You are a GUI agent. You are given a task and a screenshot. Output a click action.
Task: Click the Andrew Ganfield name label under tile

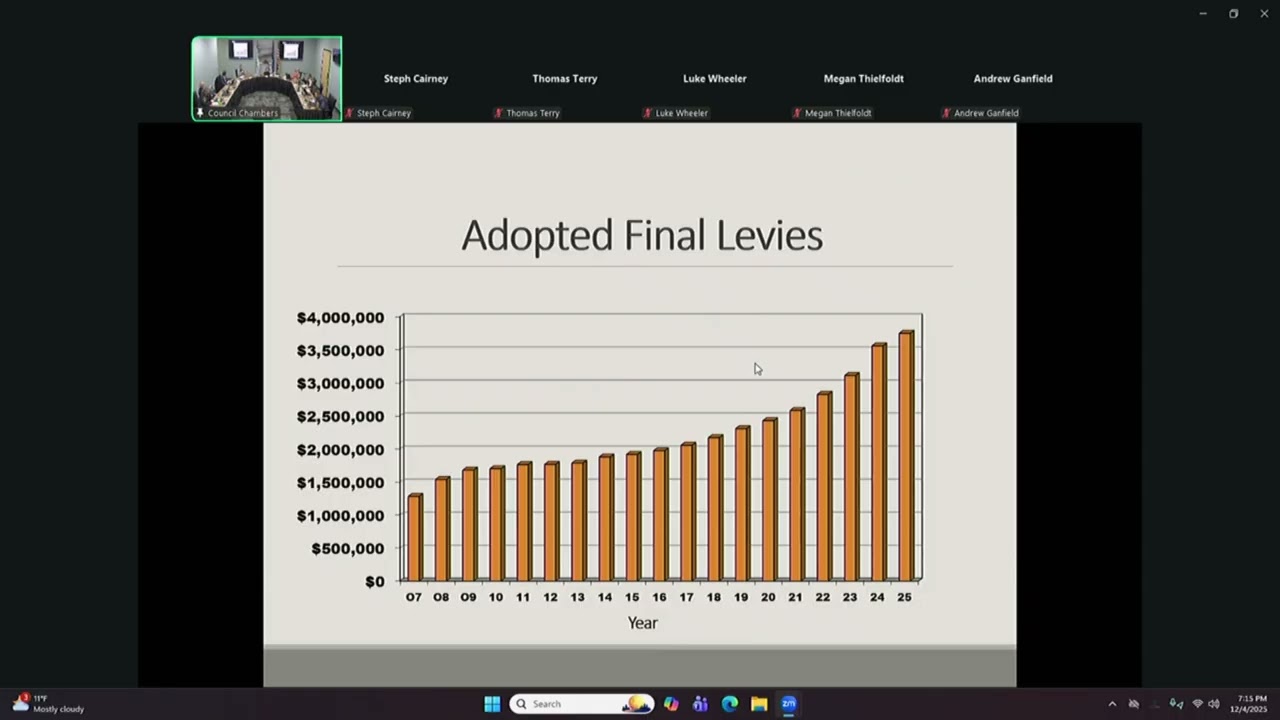coord(986,113)
